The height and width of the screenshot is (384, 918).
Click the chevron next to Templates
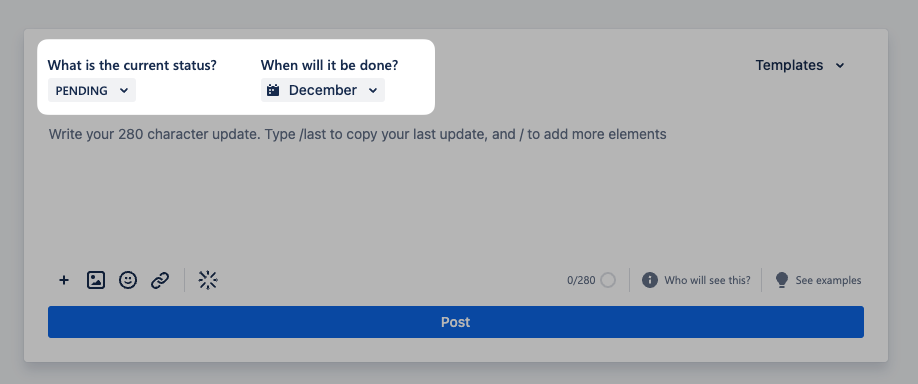(x=840, y=66)
